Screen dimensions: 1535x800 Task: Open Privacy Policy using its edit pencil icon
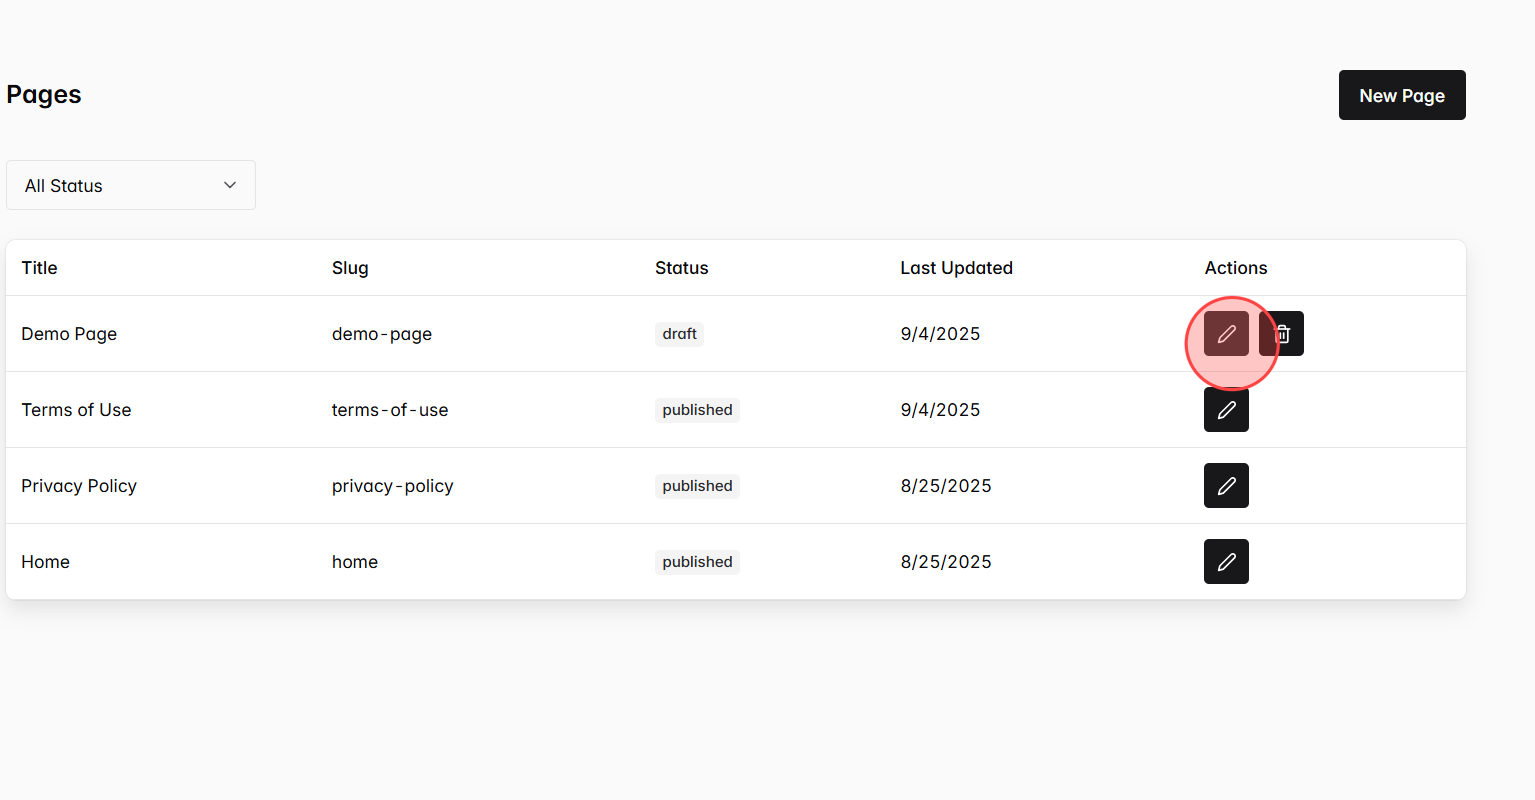[x=1226, y=485]
